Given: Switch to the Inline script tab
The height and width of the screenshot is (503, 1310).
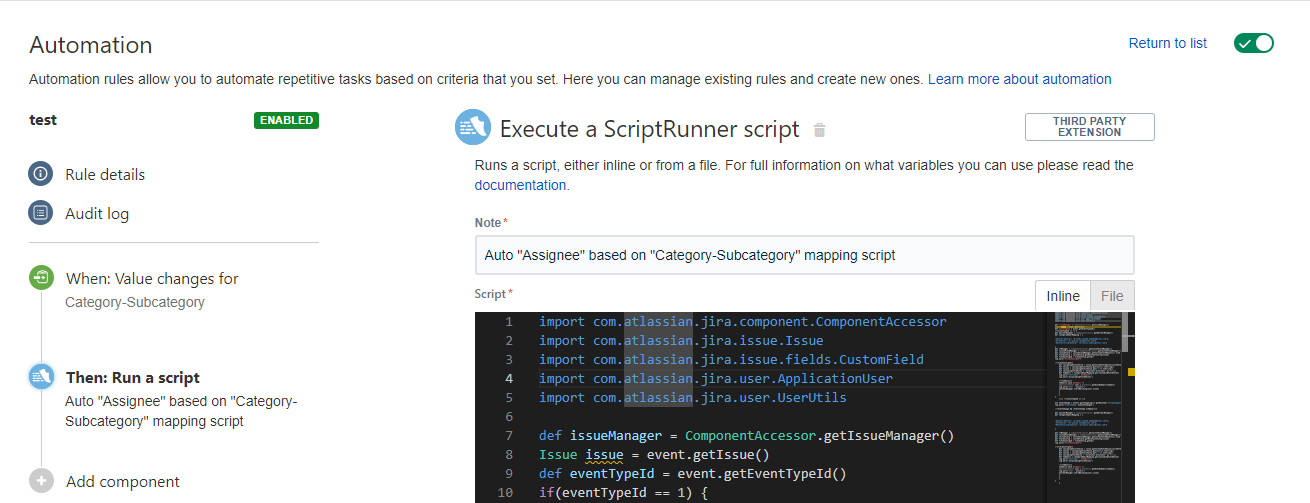Looking at the screenshot, I should [x=1063, y=296].
